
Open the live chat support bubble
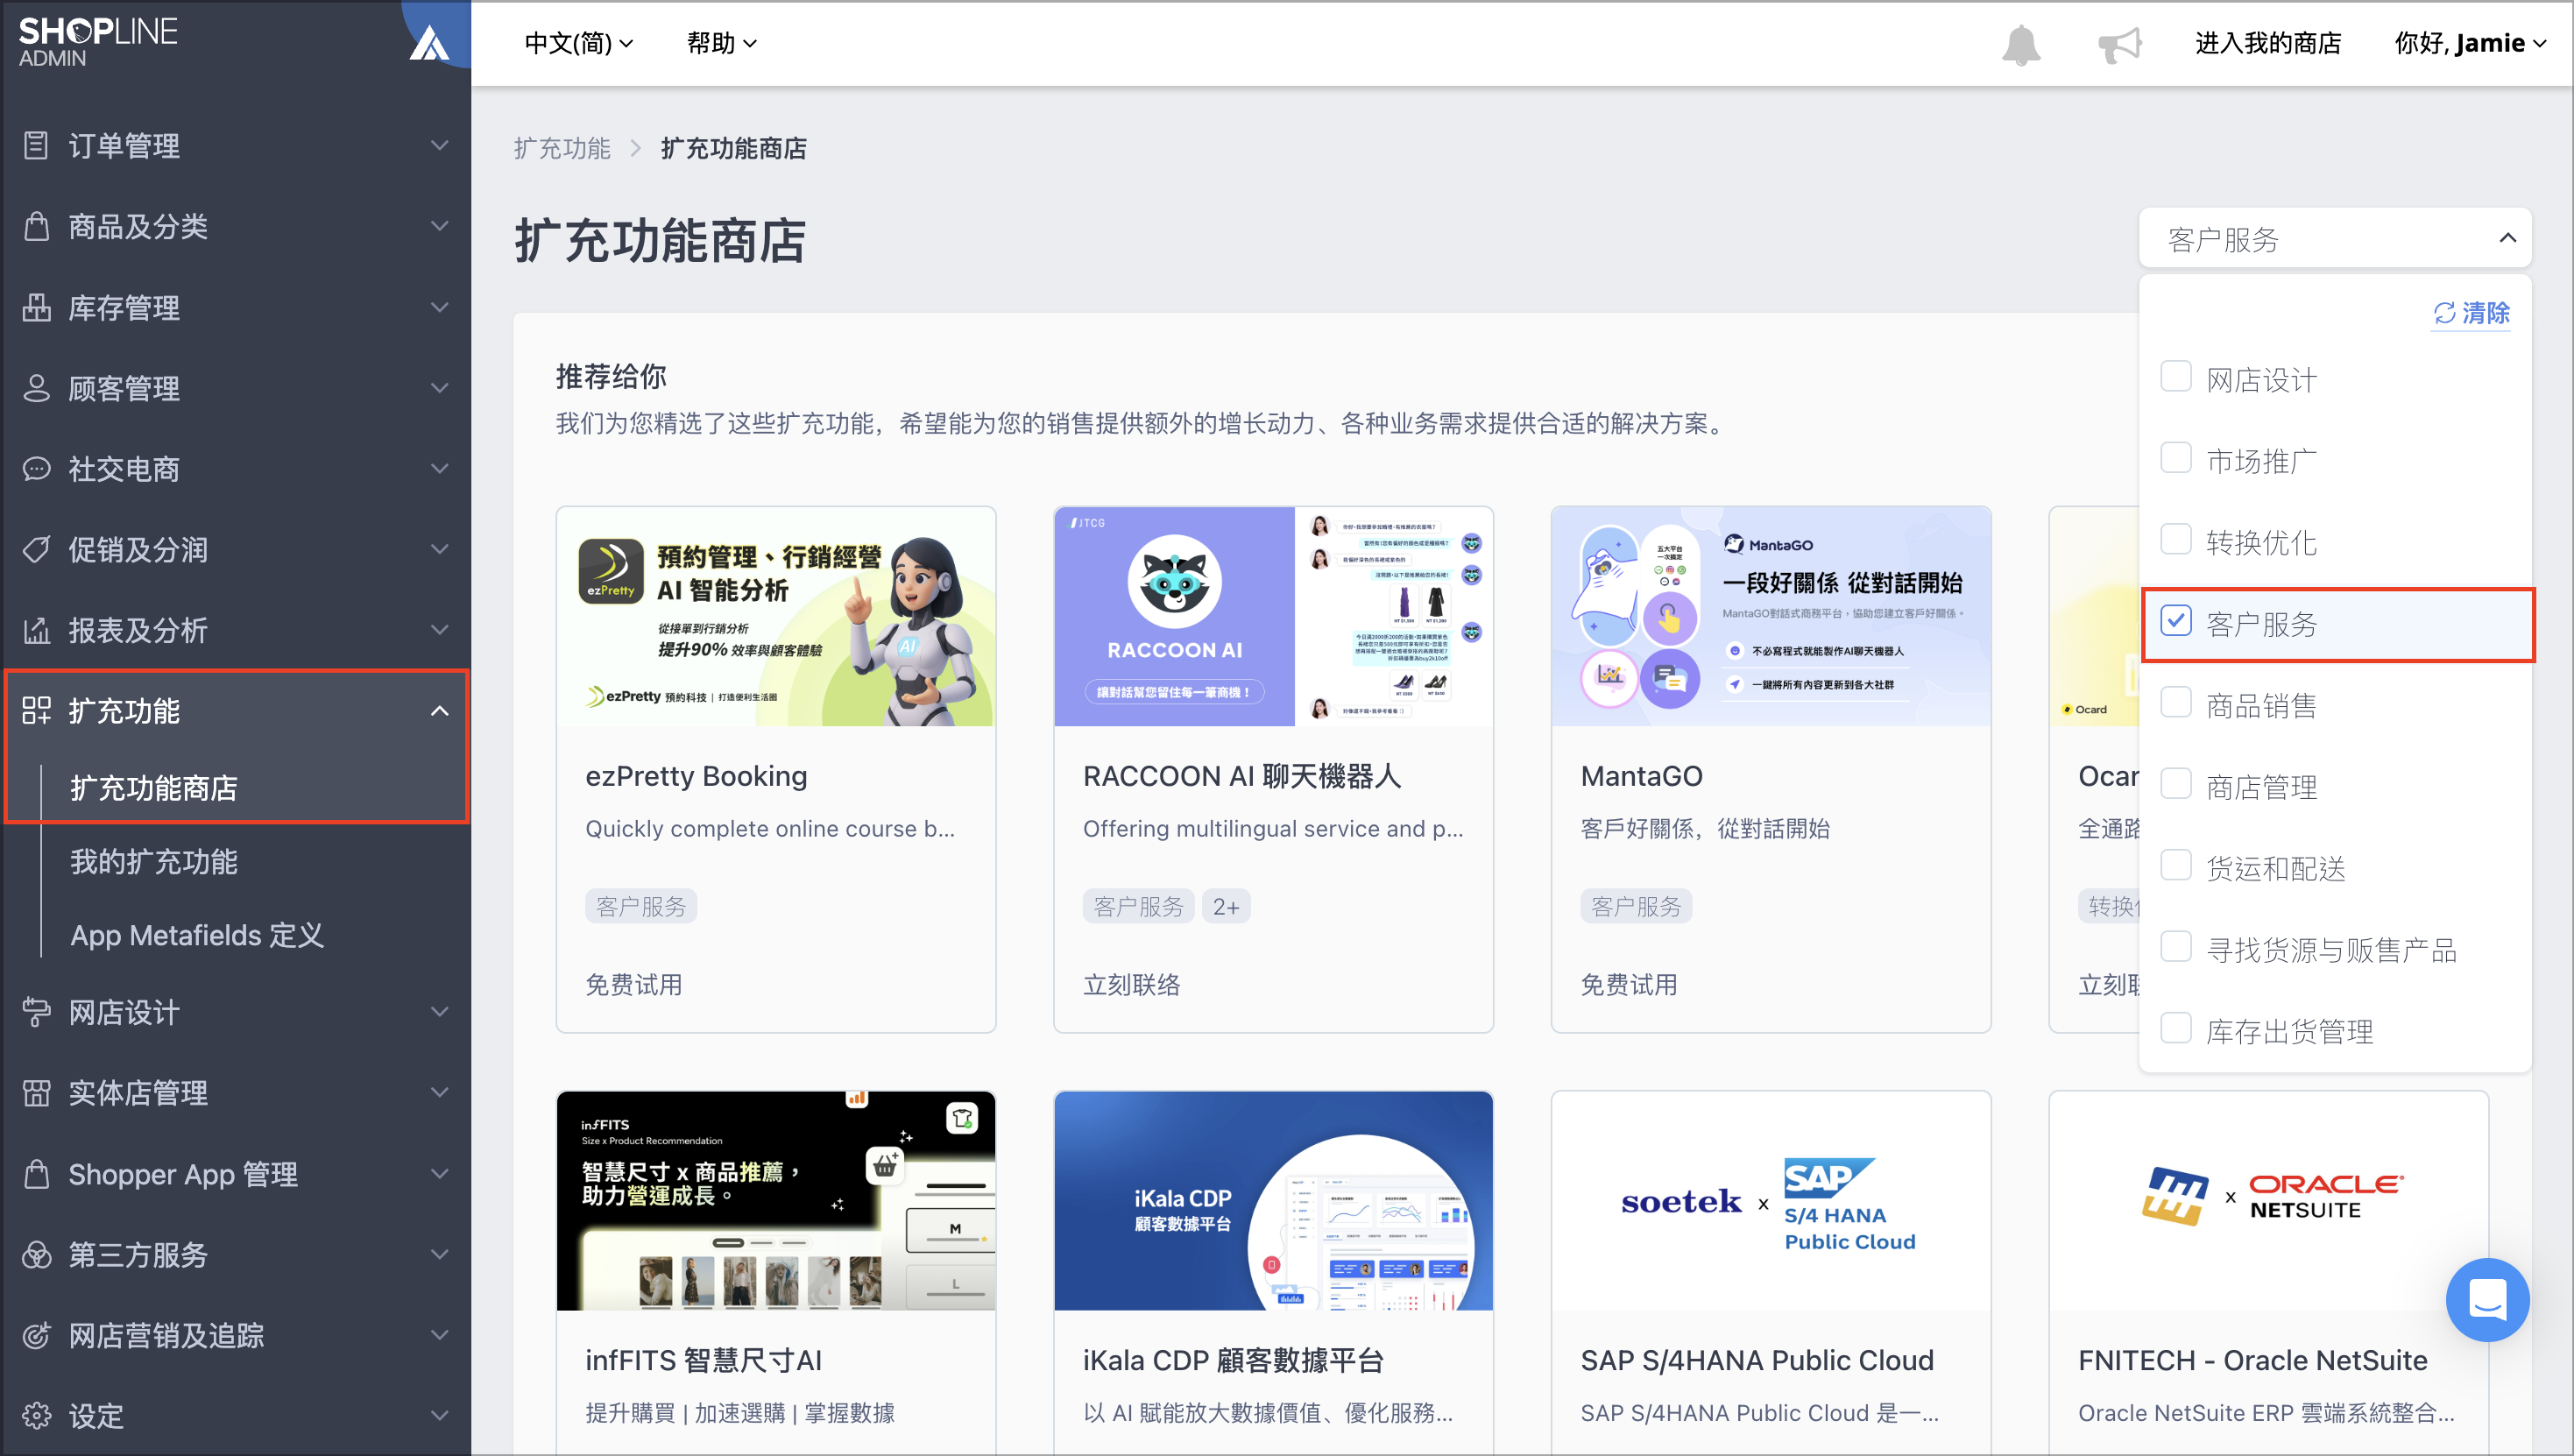2487,1300
